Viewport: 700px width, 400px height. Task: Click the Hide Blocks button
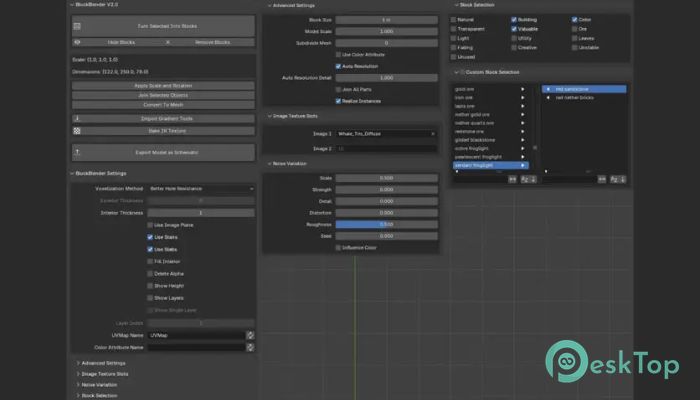[121, 42]
